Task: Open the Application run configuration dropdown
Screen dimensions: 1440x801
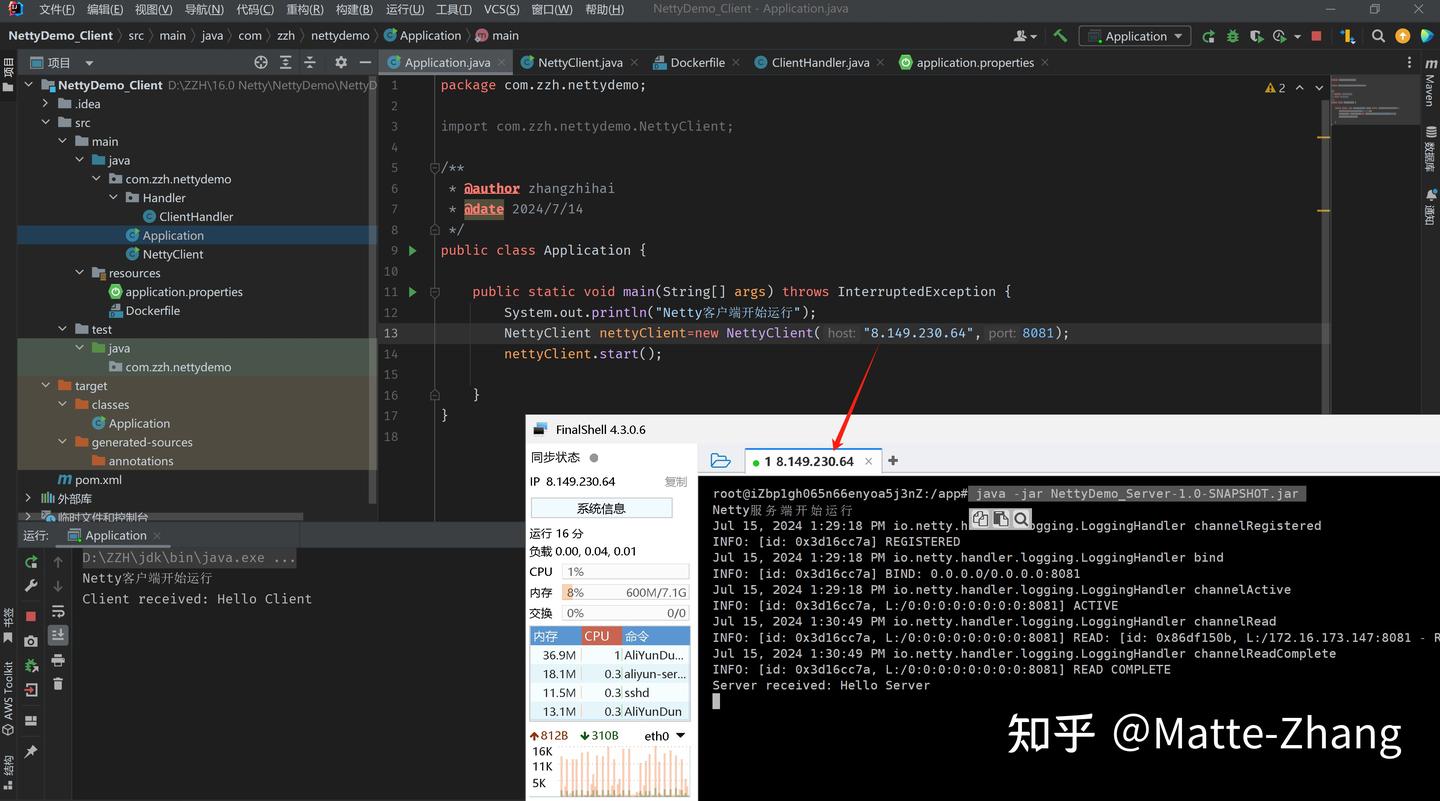Action: coord(1135,36)
